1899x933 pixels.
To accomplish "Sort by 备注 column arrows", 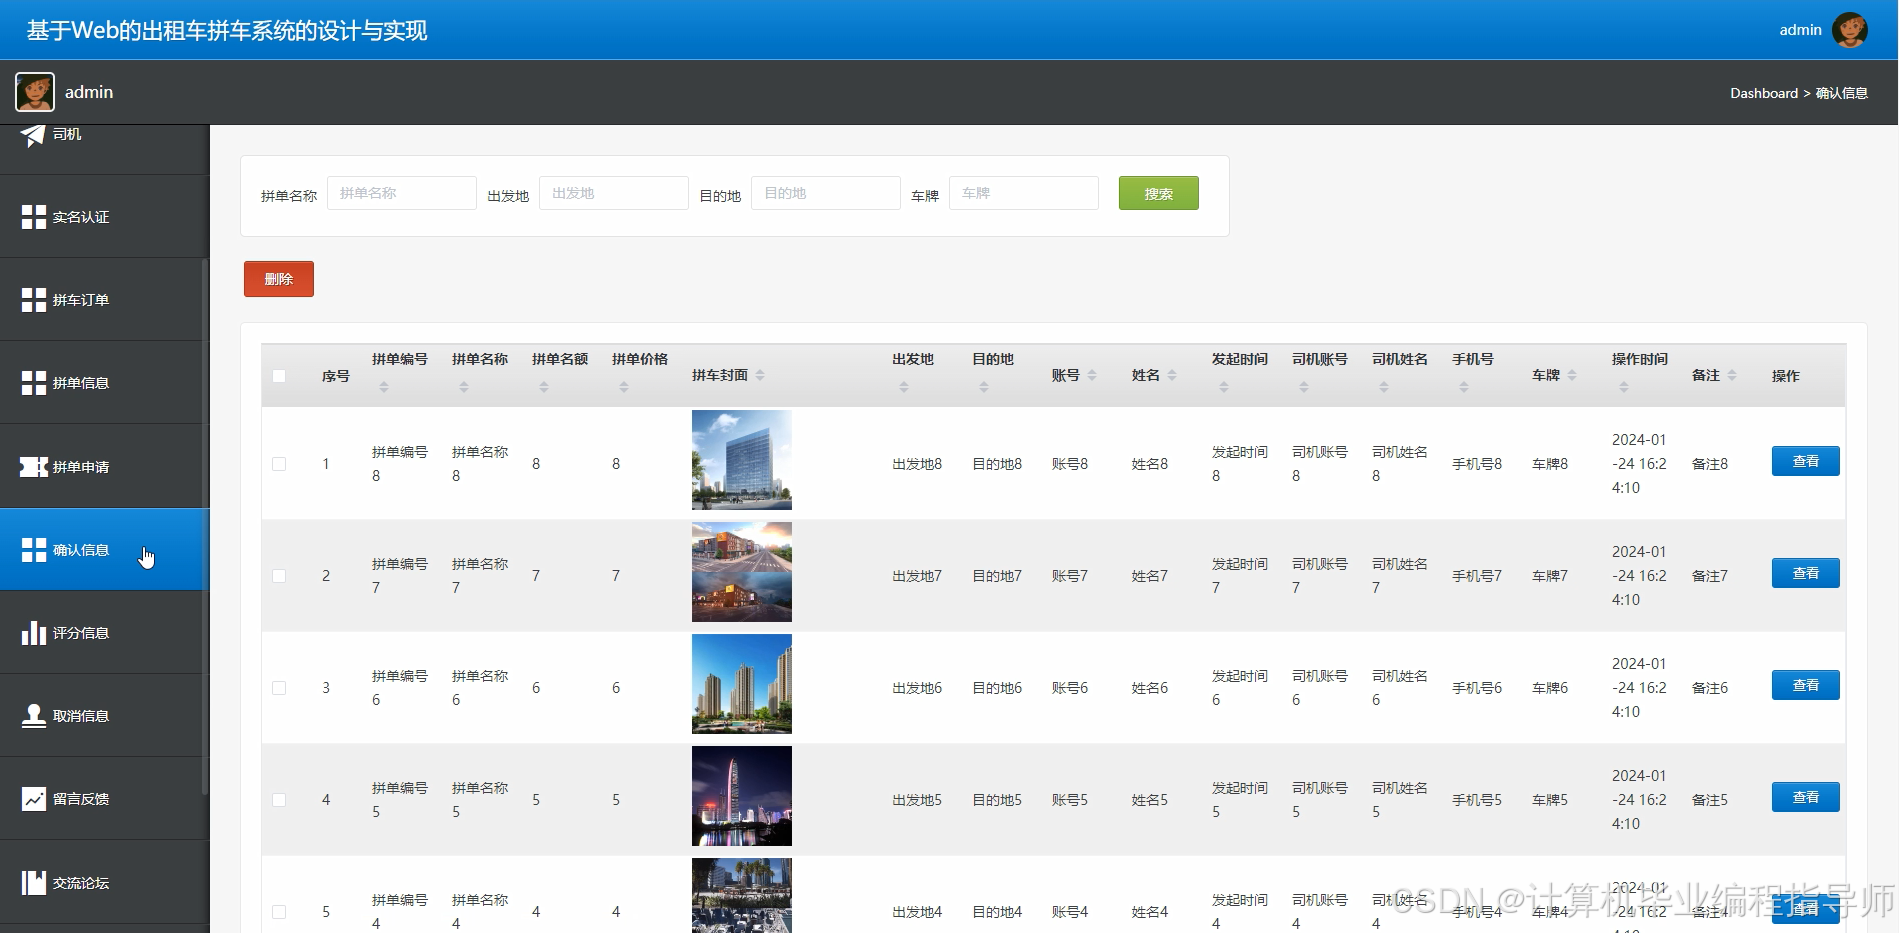I will [1732, 375].
